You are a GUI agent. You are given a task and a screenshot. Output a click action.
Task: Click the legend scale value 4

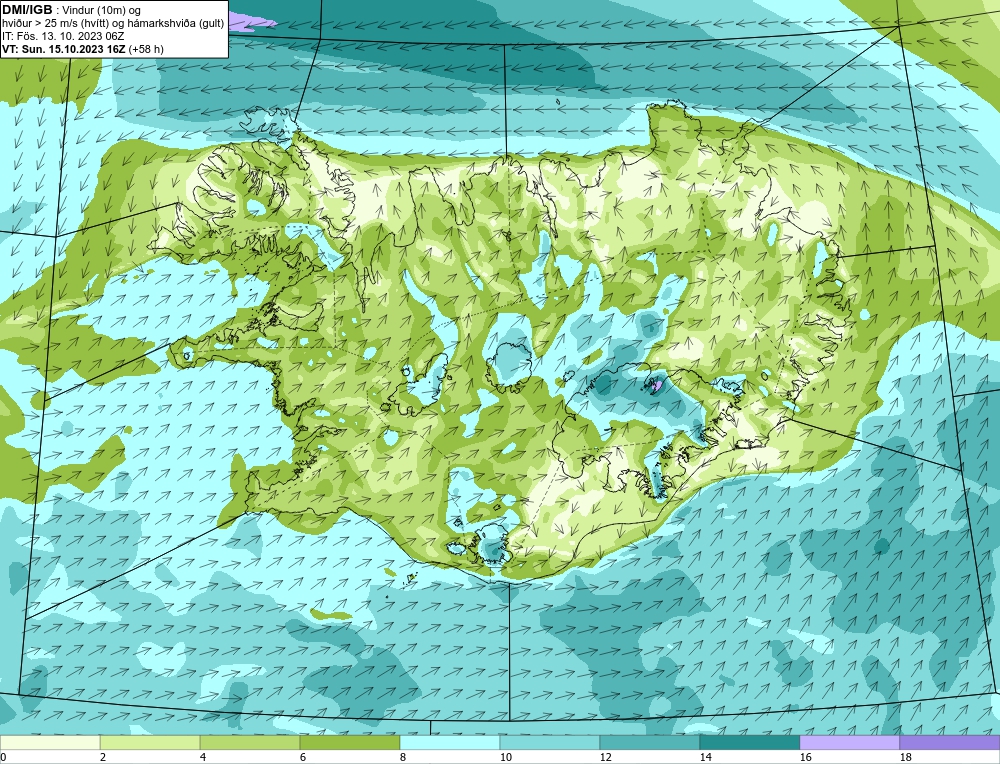pos(203,757)
